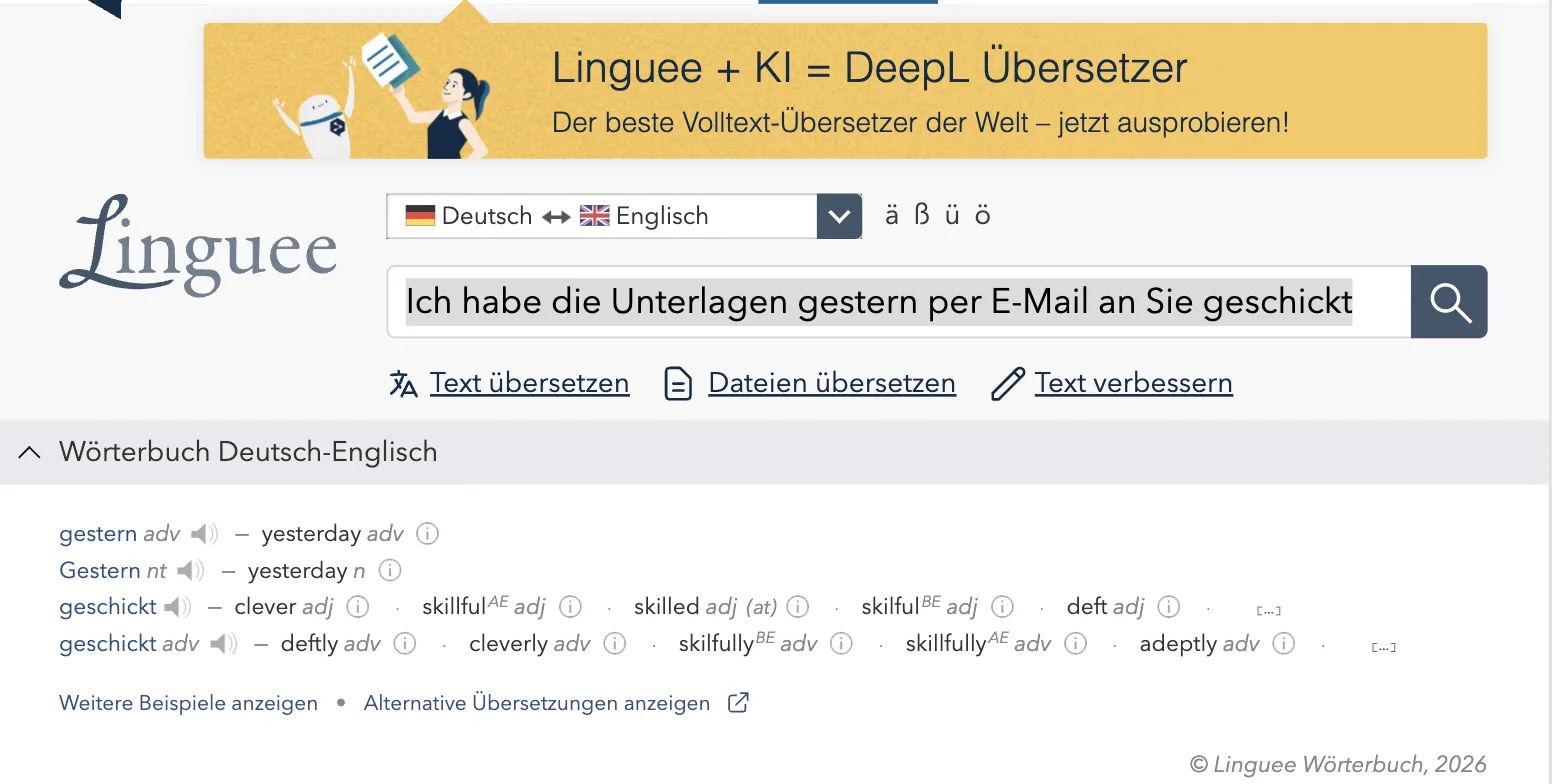Screen dimensions: 1552x784
Task: Open the Dateien übersetzen link
Action: tap(832, 383)
